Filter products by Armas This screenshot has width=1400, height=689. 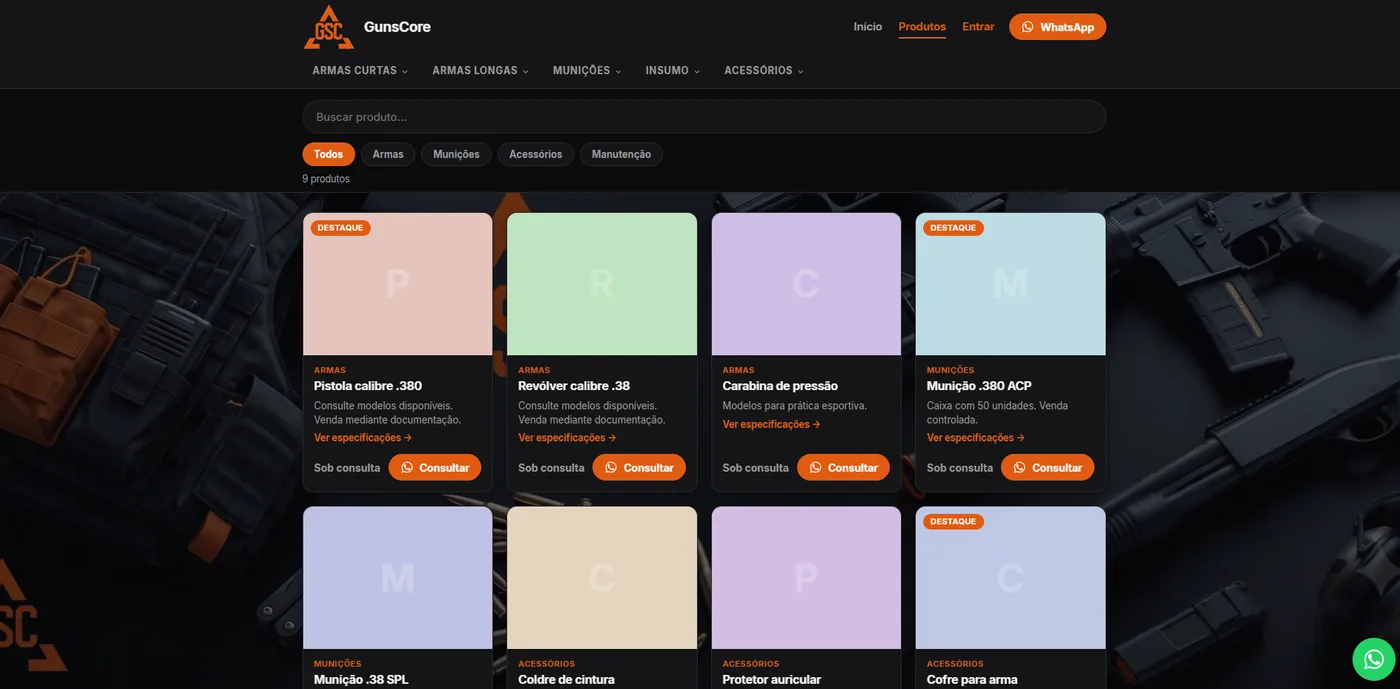(x=388, y=154)
